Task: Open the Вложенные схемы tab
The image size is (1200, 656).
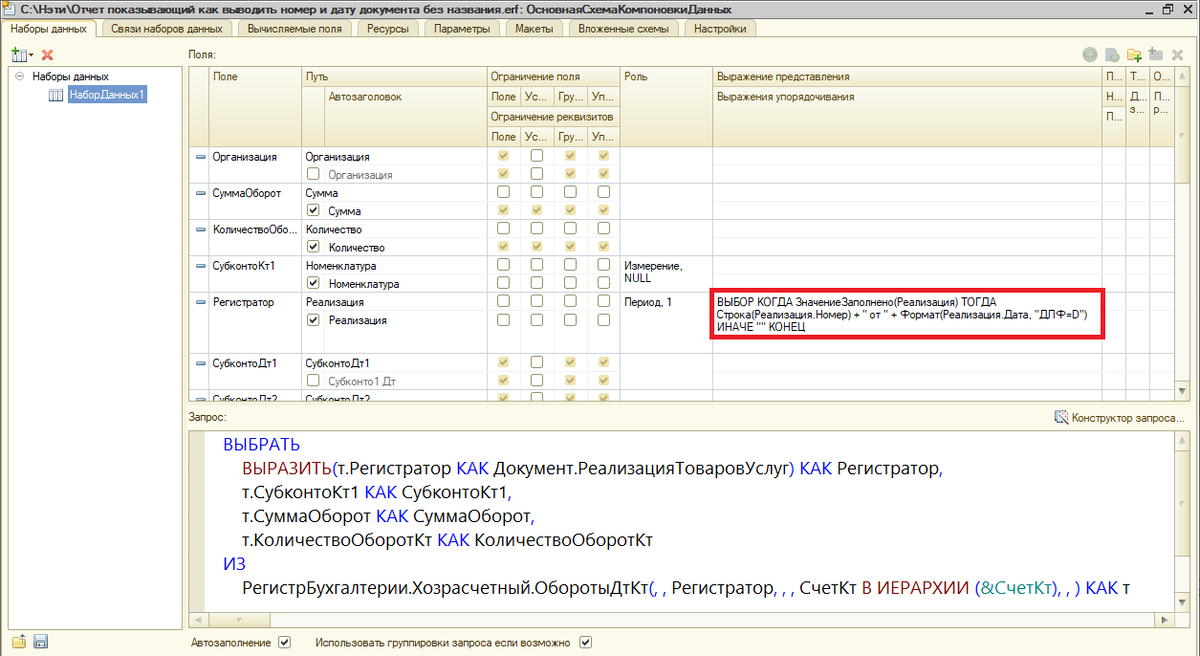Action: 624,29
